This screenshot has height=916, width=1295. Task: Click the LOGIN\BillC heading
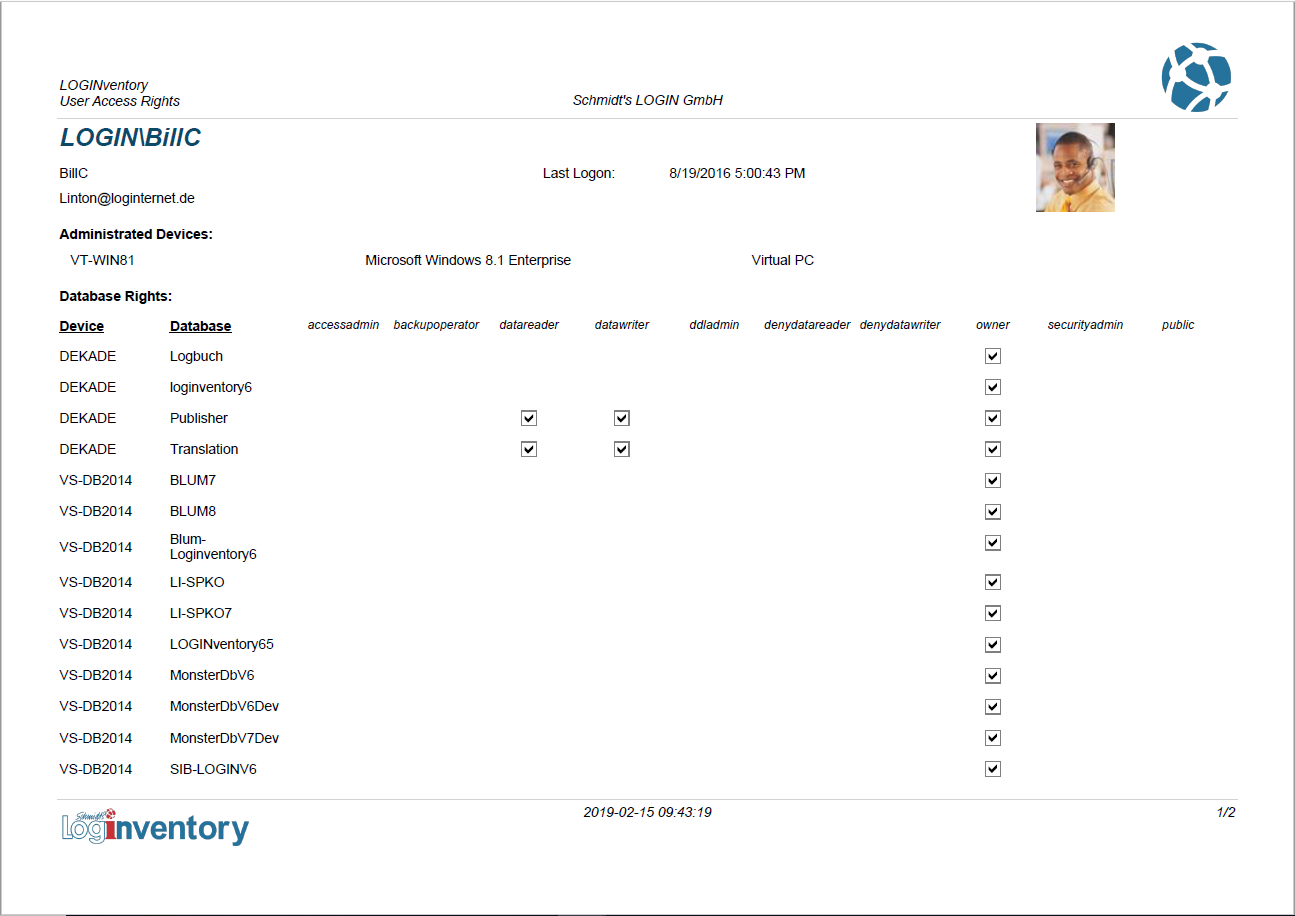[x=131, y=138]
